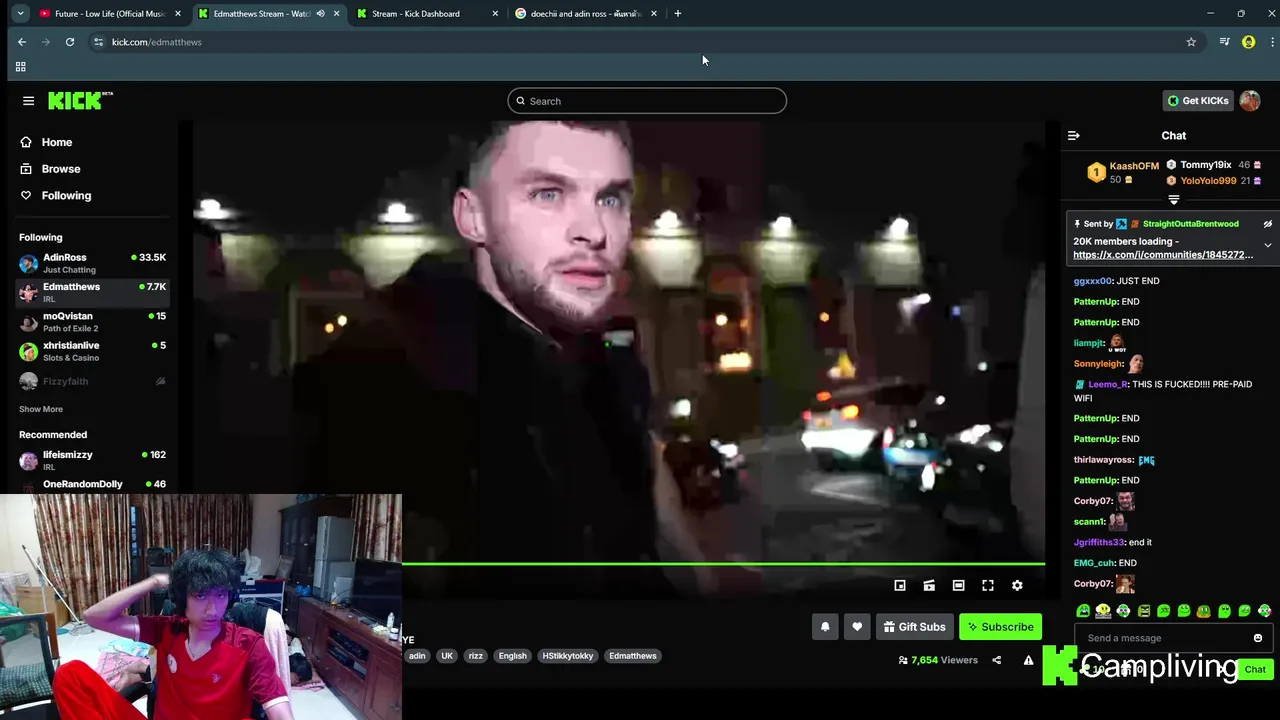The height and width of the screenshot is (720, 1280).
Task: Mute the Edmatthews Stream tab audio icon
Action: [320, 14]
